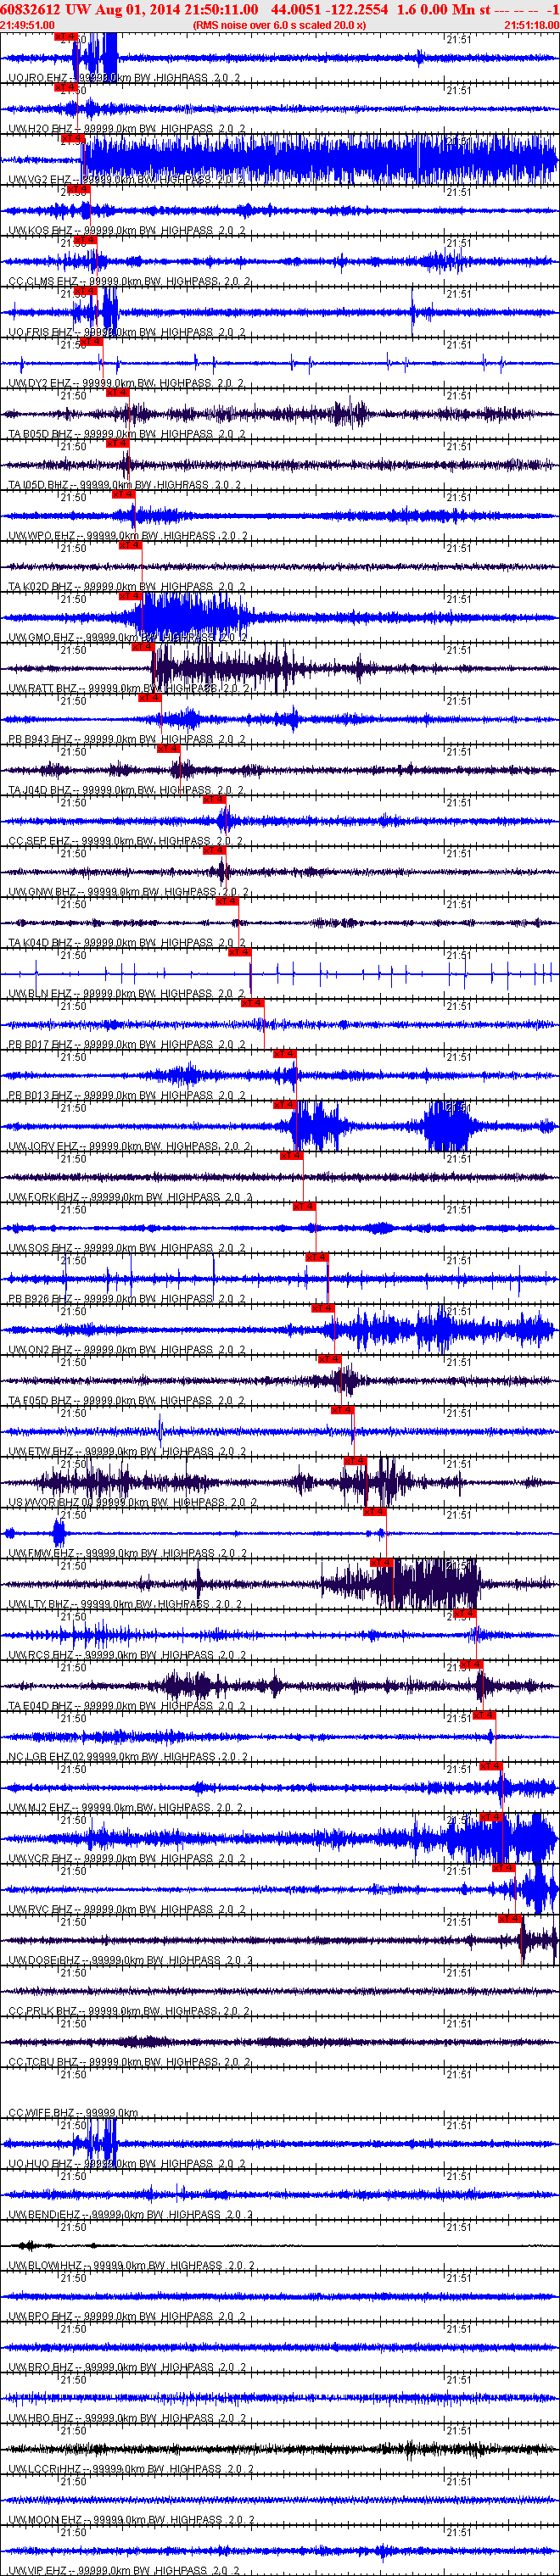Select the CC.CLMS EHZ station label
Image resolution: width=560 pixels, height=2576 pixels.
pos(126,282)
